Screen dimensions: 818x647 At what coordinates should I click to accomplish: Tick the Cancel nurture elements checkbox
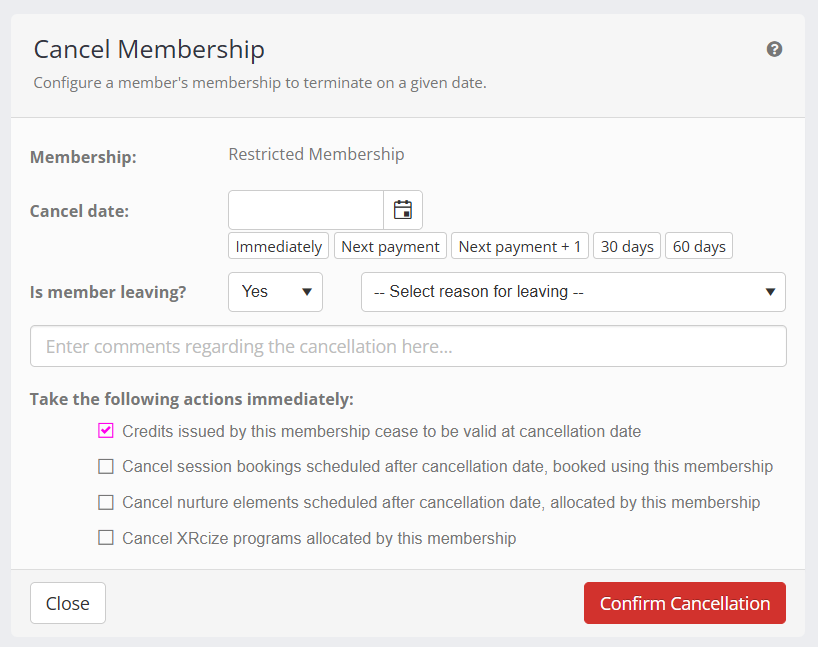[x=106, y=502]
